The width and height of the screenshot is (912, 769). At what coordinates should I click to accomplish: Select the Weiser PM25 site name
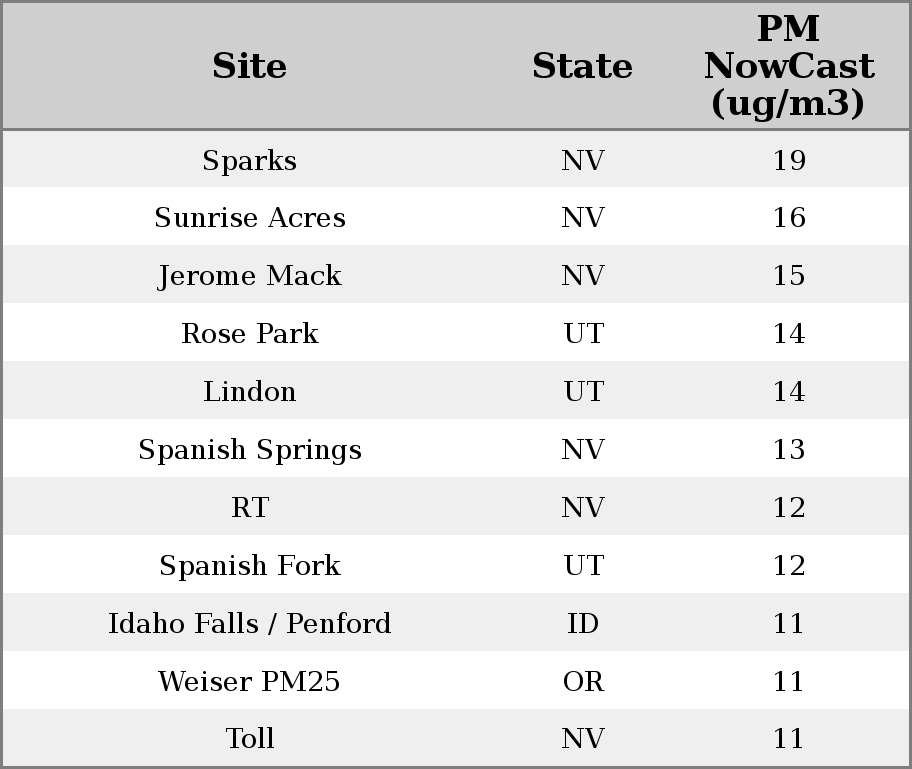(x=250, y=682)
